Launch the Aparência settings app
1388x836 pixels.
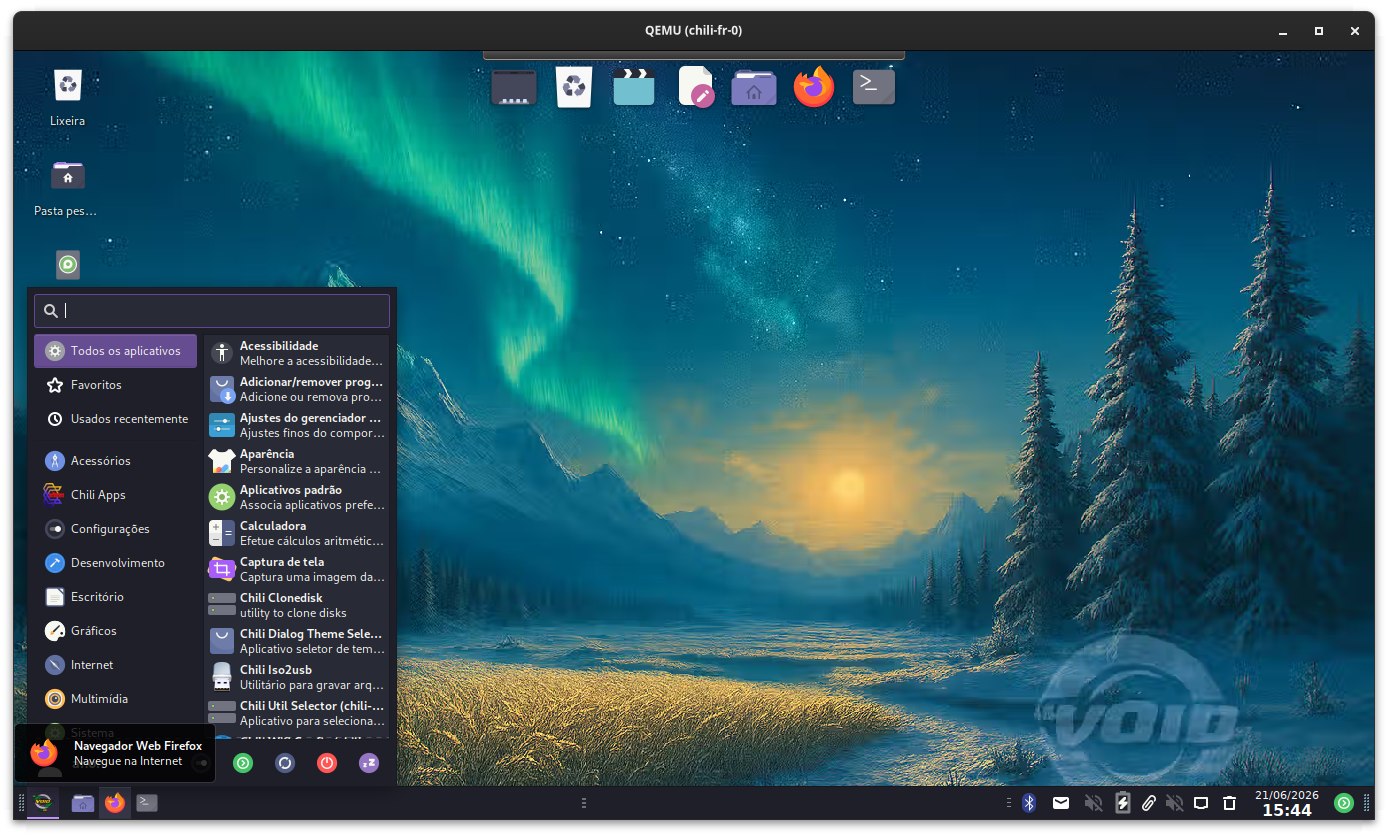(x=296, y=461)
